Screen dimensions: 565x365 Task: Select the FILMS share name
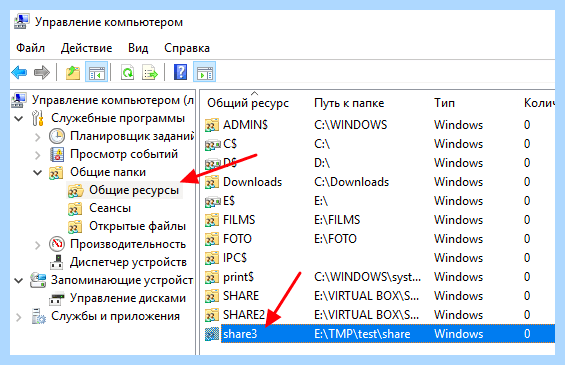coord(239,220)
